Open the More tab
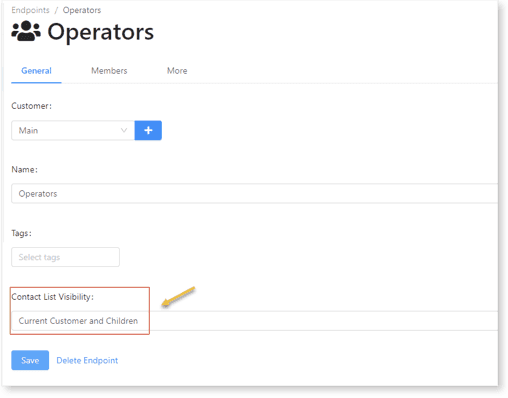Image resolution: width=508 pixels, height=398 pixels. tap(177, 71)
